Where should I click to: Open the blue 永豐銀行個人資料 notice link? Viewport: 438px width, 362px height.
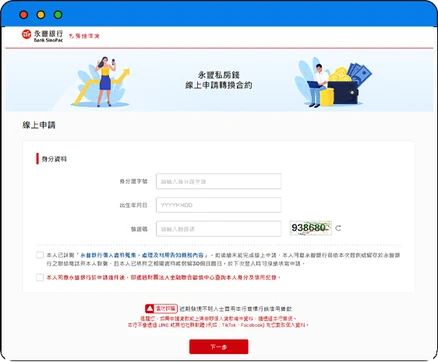[x=141, y=255]
